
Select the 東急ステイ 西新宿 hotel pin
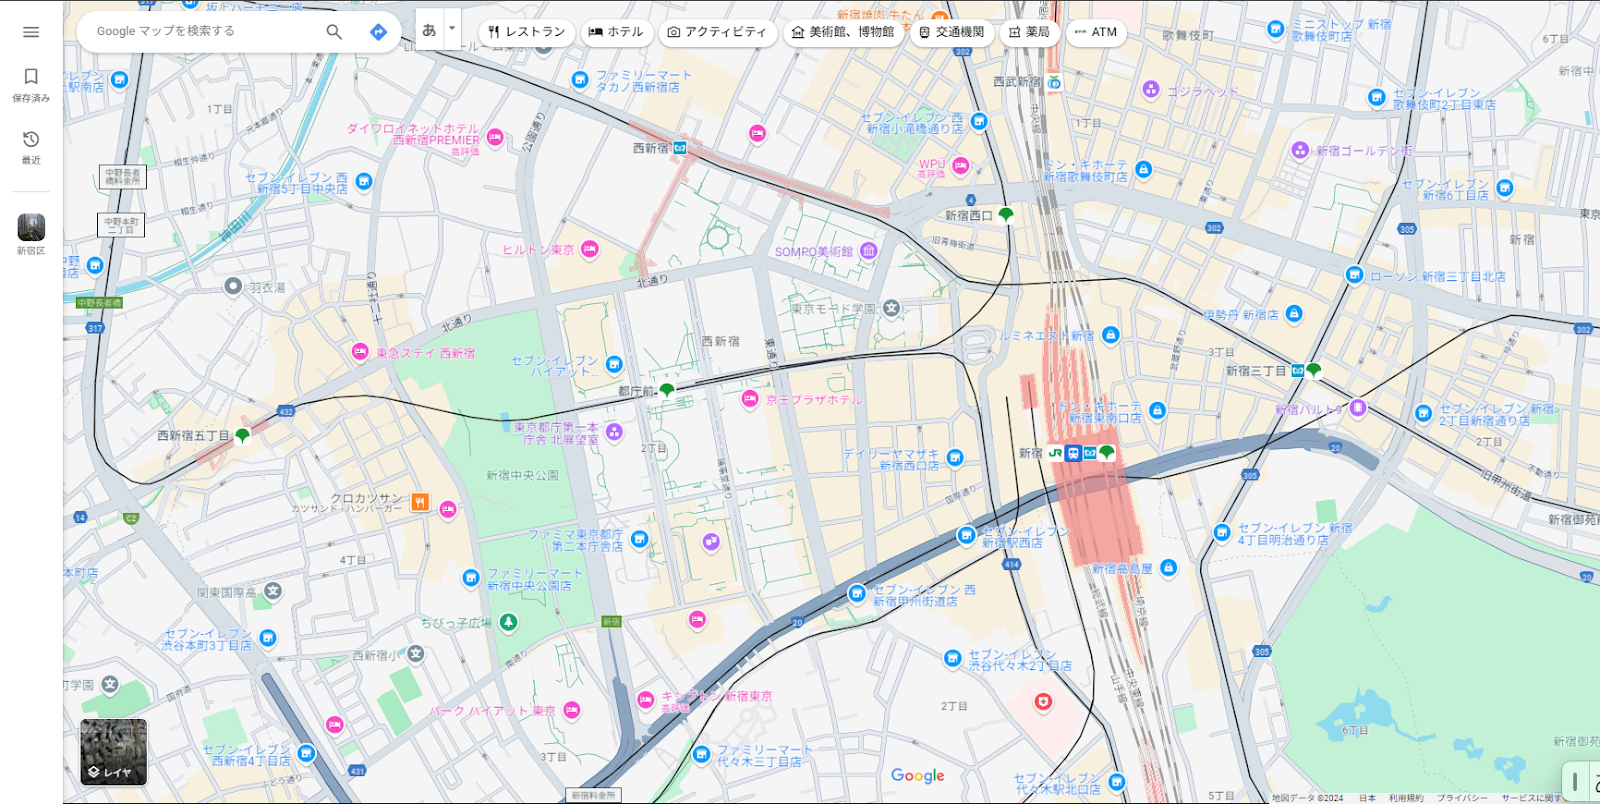pyautogui.click(x=360, y=351)
